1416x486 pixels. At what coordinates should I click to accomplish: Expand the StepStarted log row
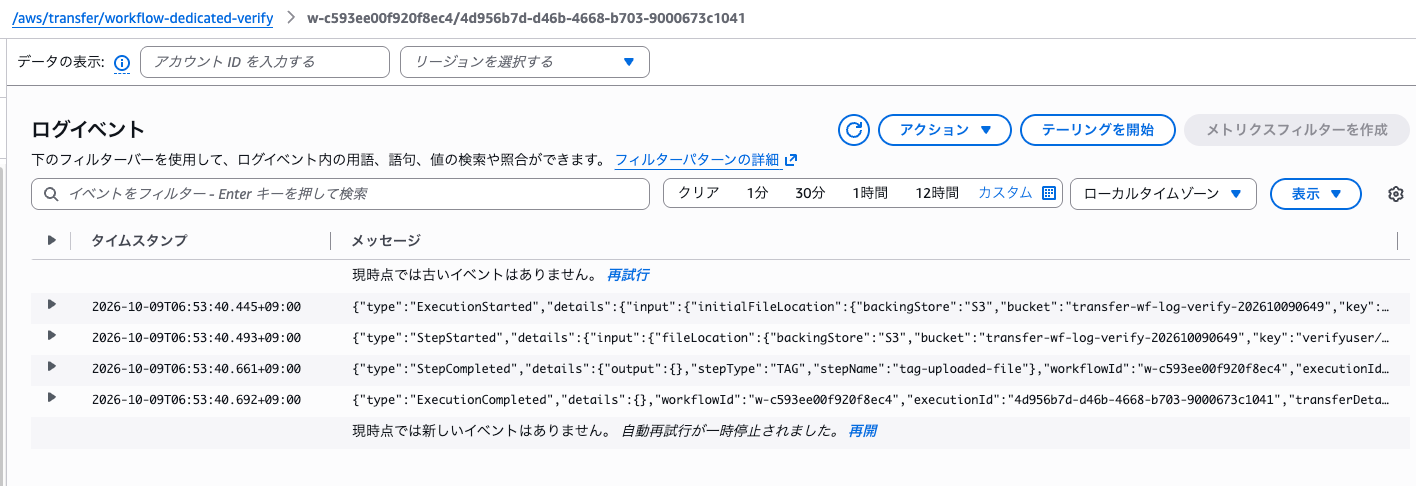point(52,336)
